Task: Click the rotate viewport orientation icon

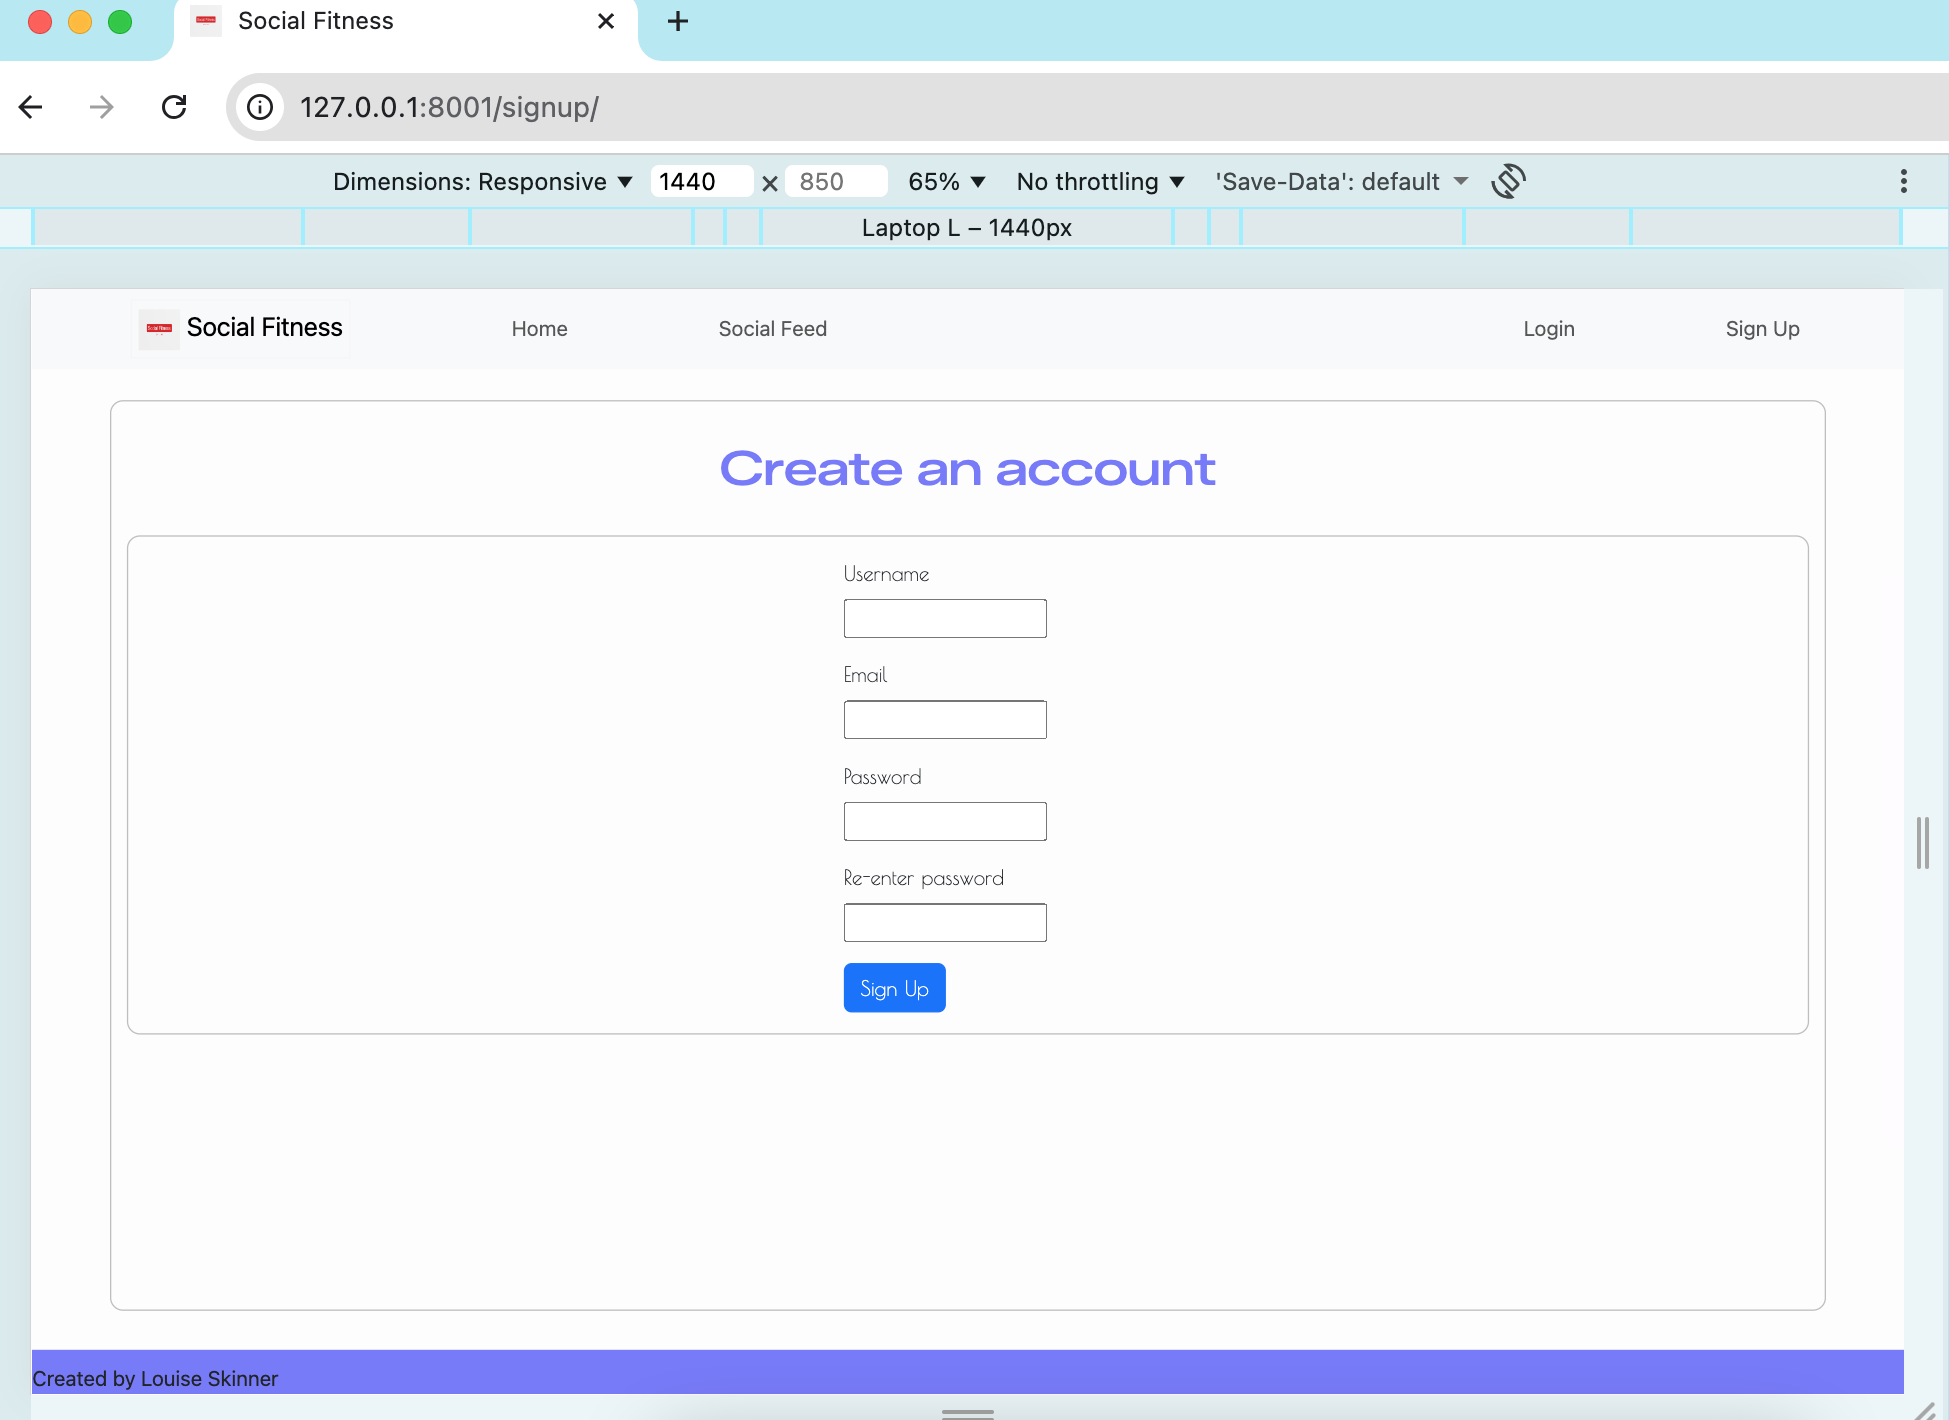Action: [x=1509, y=181]
